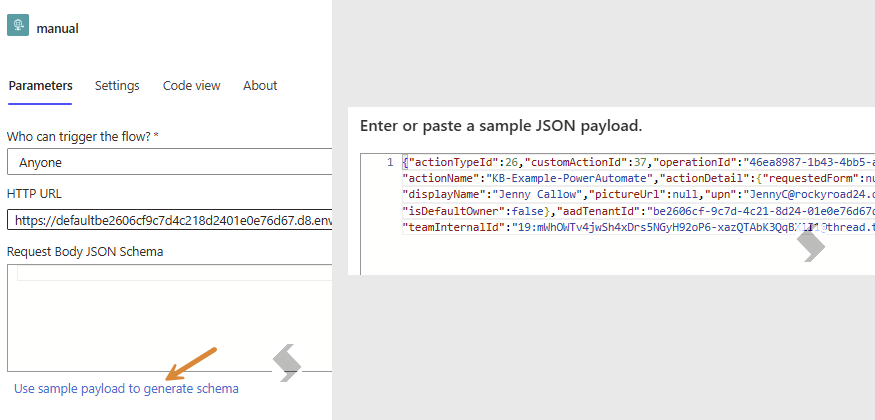Click inside Request Body JSON Schema box
This screenshot has width=875, height=420.
170,318
